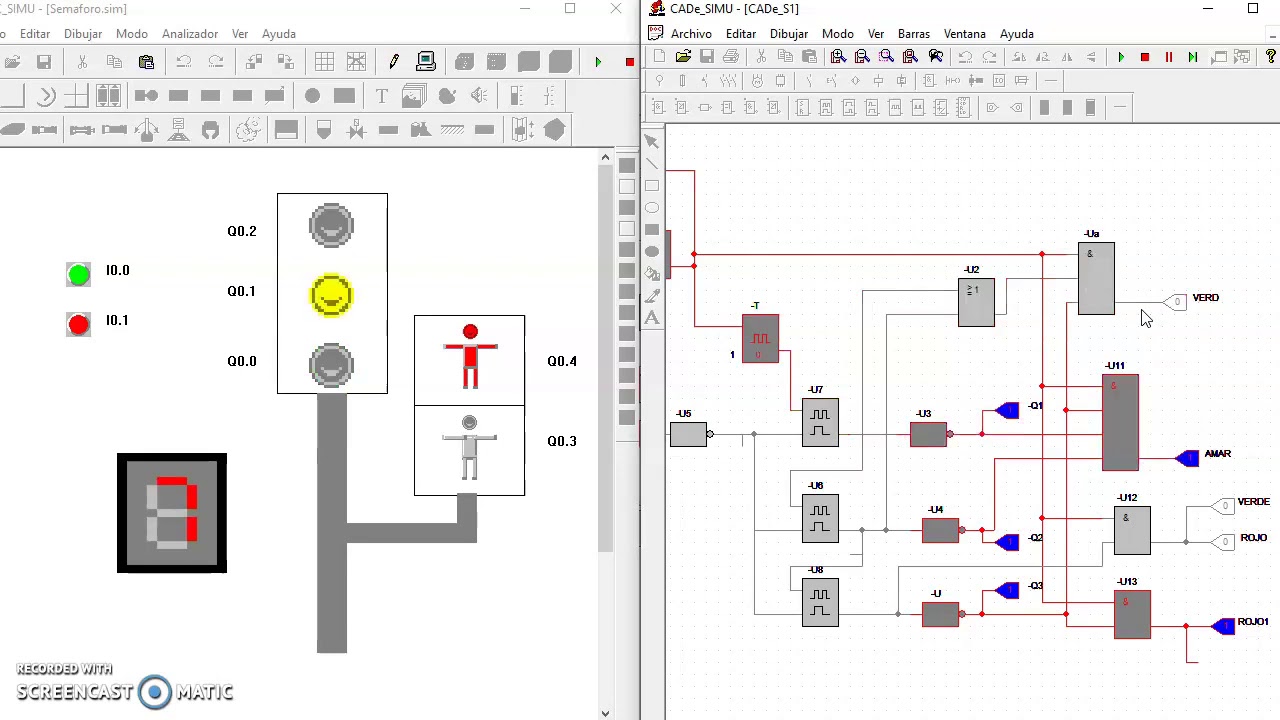The width and height of the screenshot is (1280, 720).
Task: Select the empty ellipse draw tool in CADe_SIMU
Action: pyautogui.click(x=652, y=208)
